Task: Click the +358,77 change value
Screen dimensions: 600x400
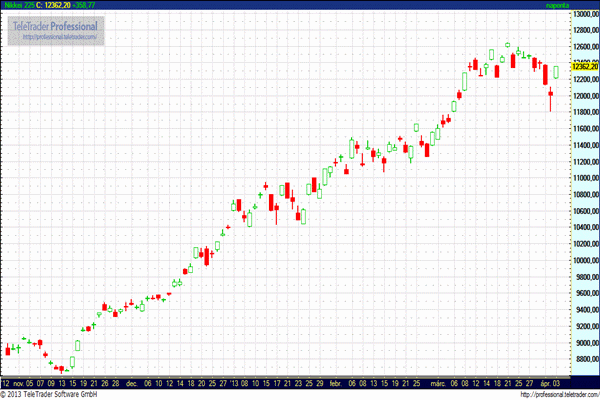Action: point(95,5)
